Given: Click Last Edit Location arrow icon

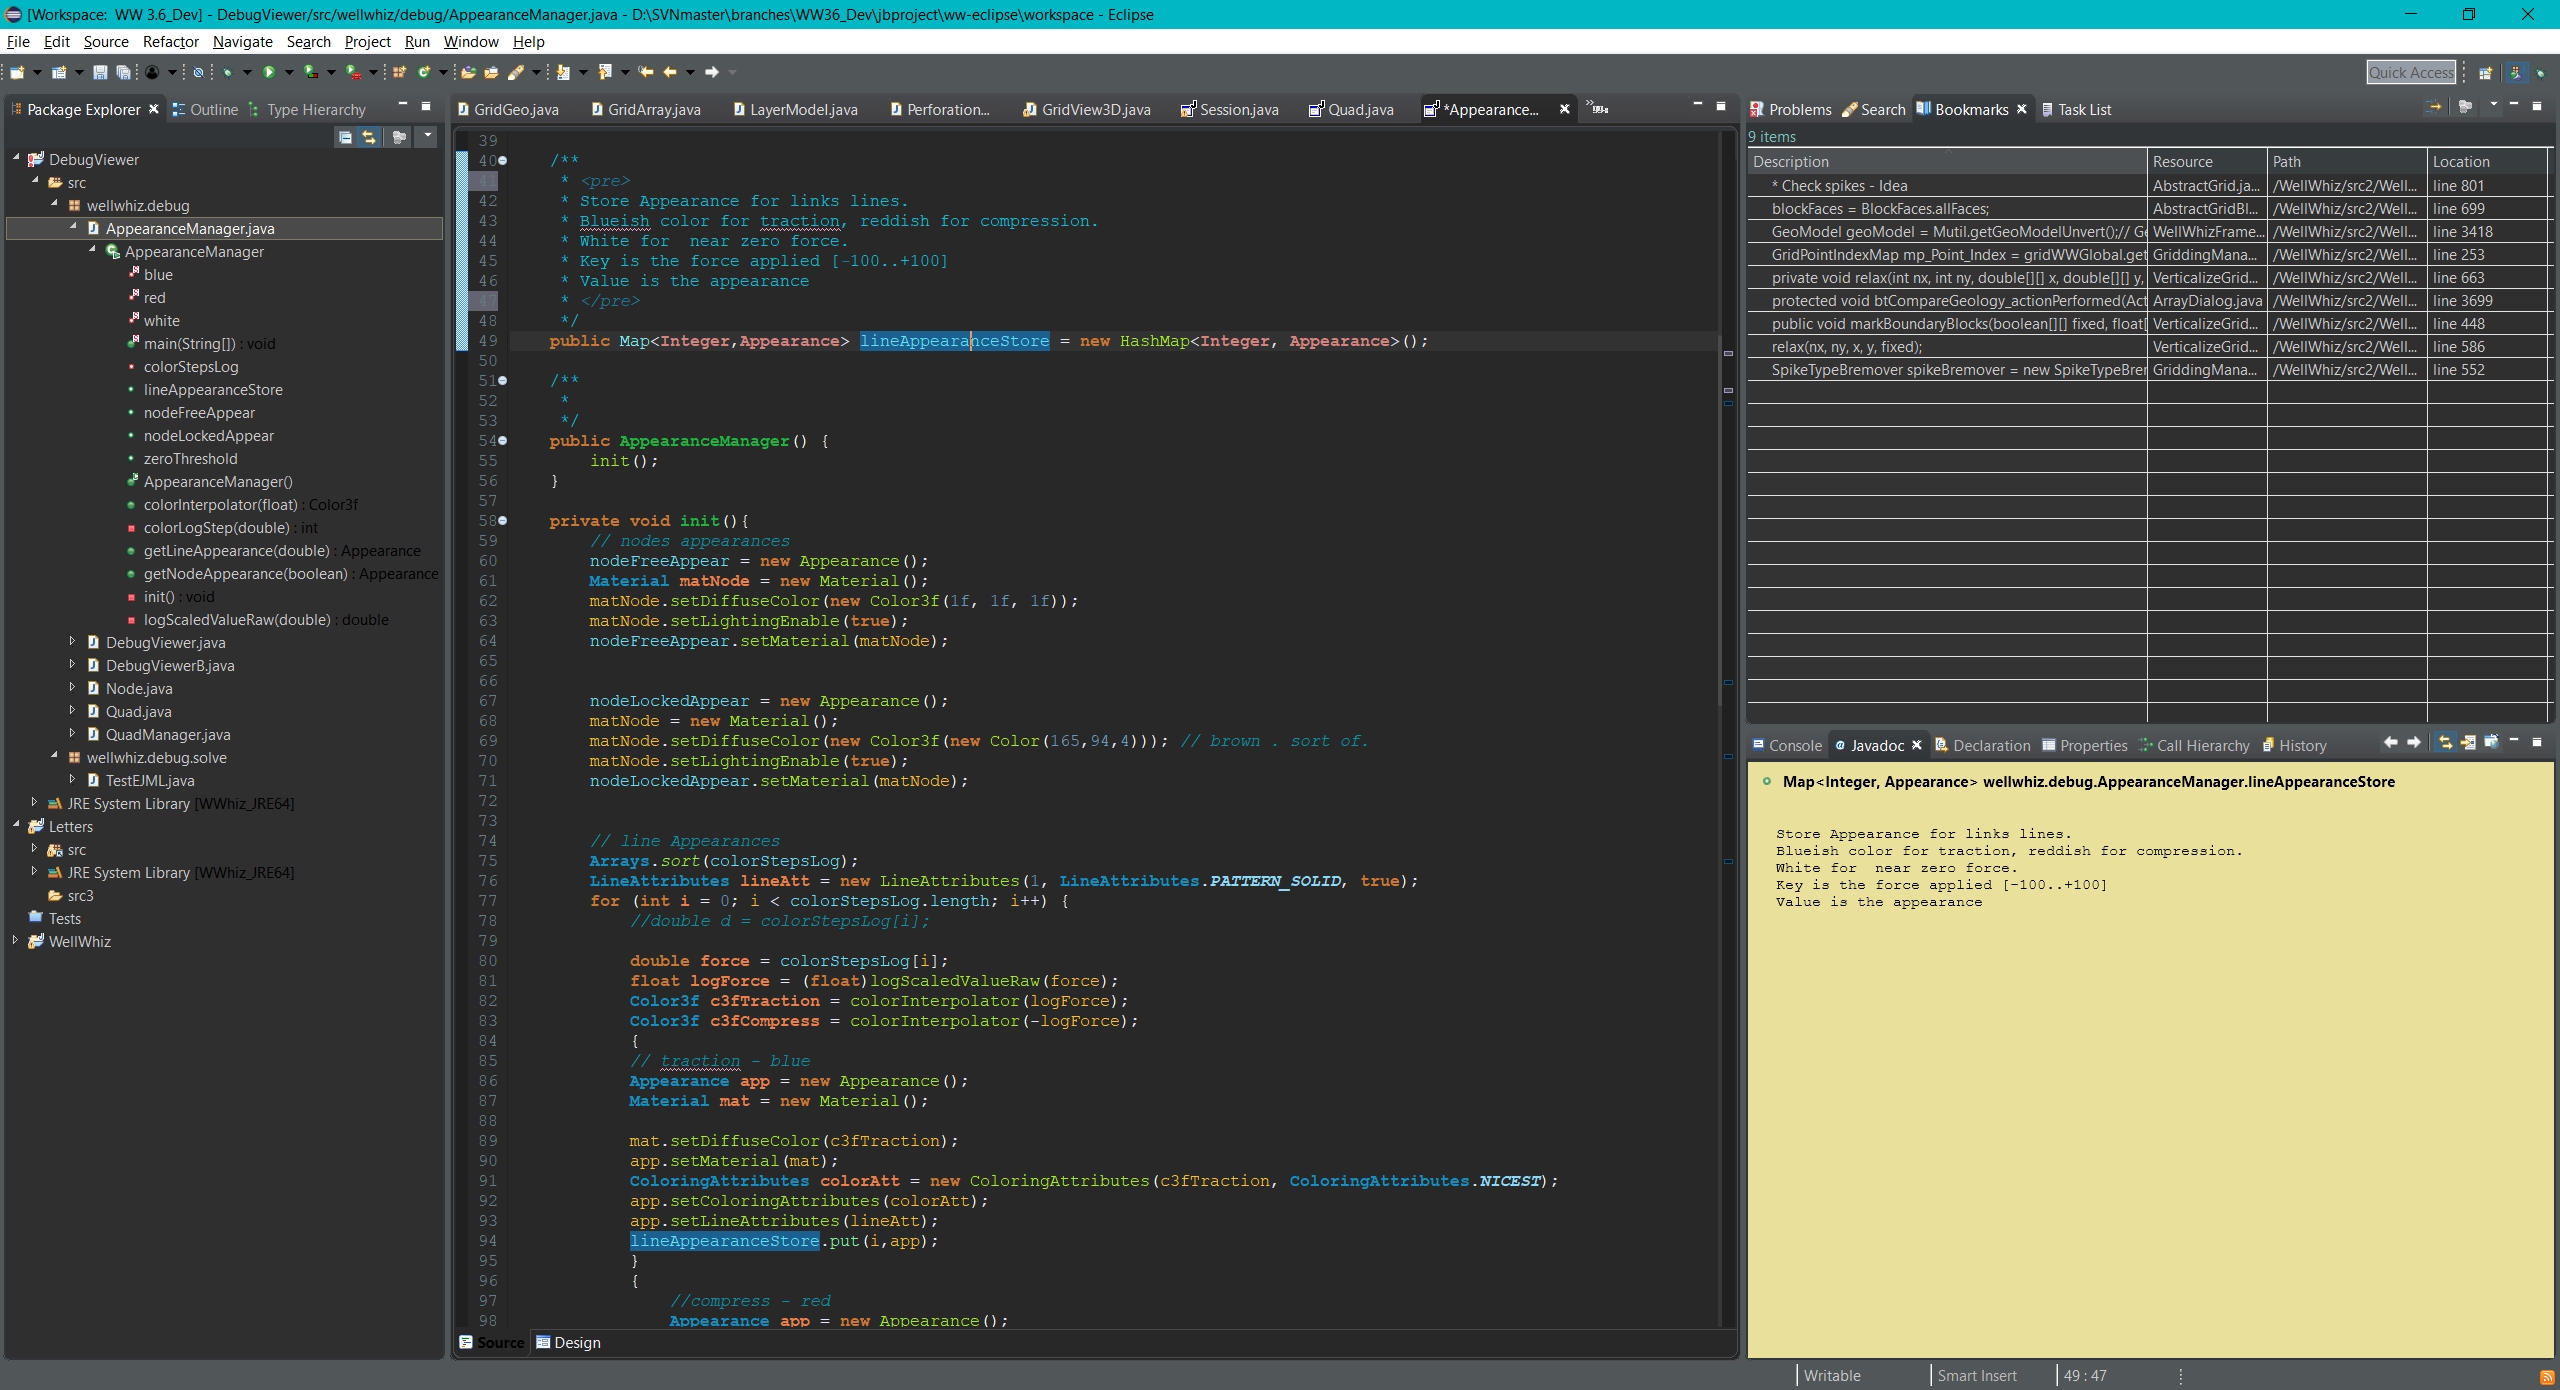Looking at the screenshot, I should tap(646, 72).
